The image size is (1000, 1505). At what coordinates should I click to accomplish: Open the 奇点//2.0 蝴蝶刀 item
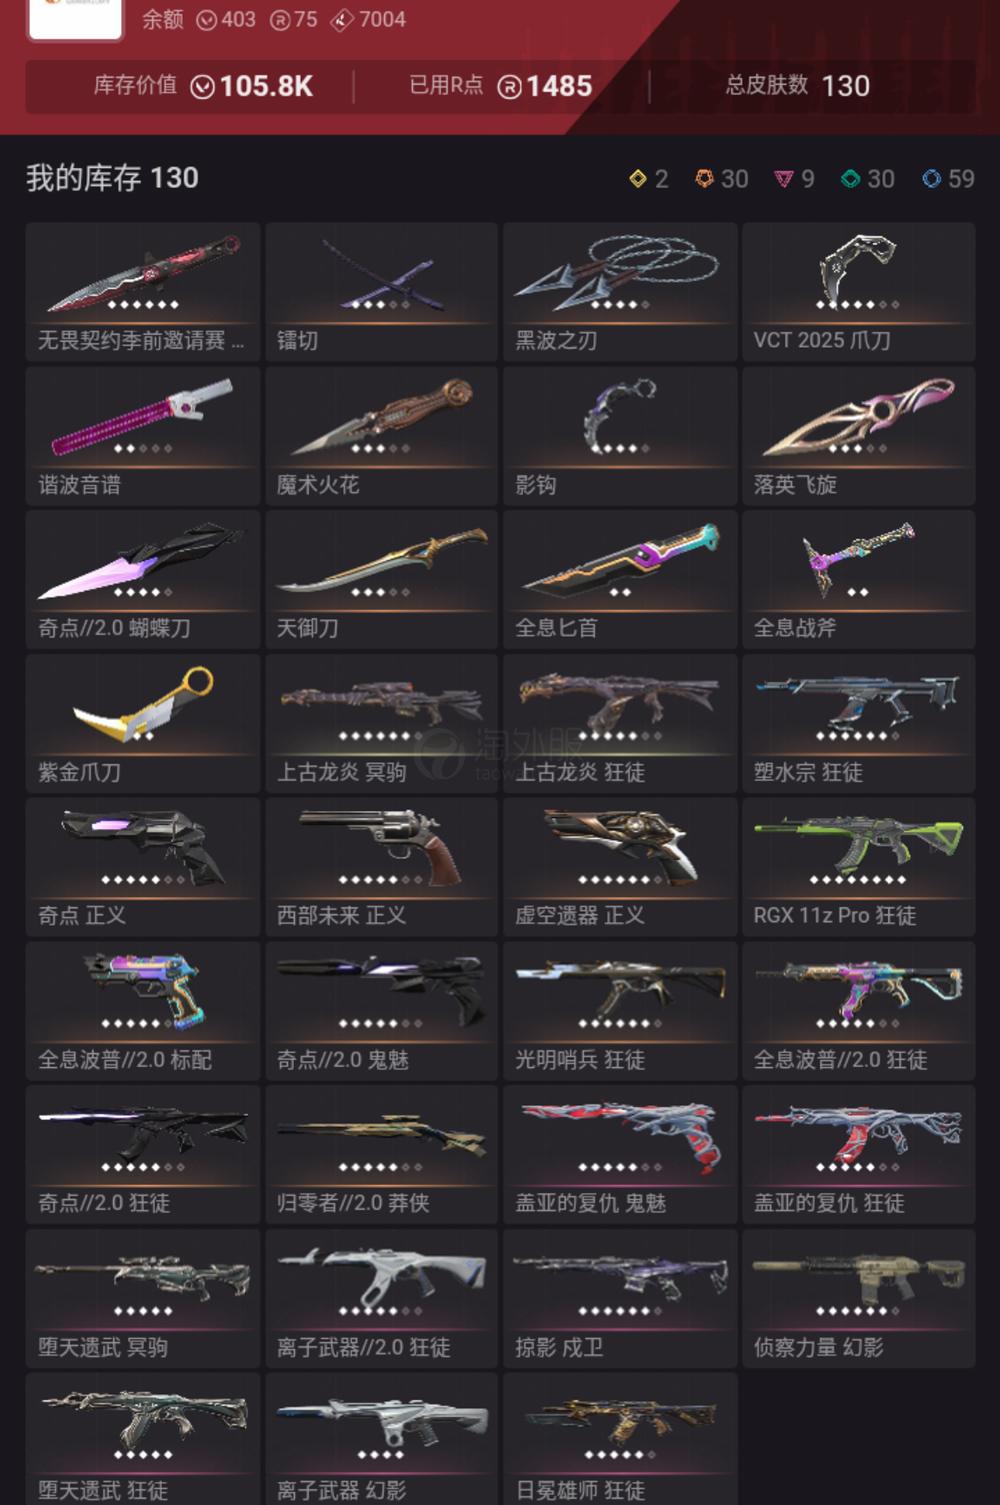[143, 579]
